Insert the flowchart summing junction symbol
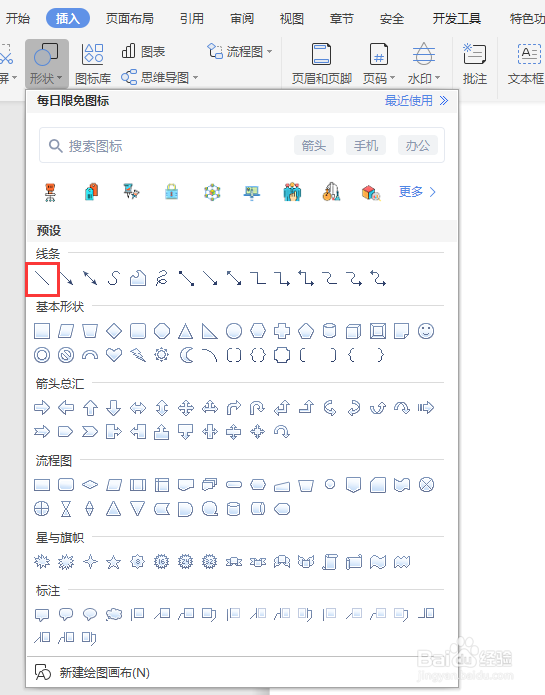The height and width of the screenshot is (695, 545). [x=426, y=485]
